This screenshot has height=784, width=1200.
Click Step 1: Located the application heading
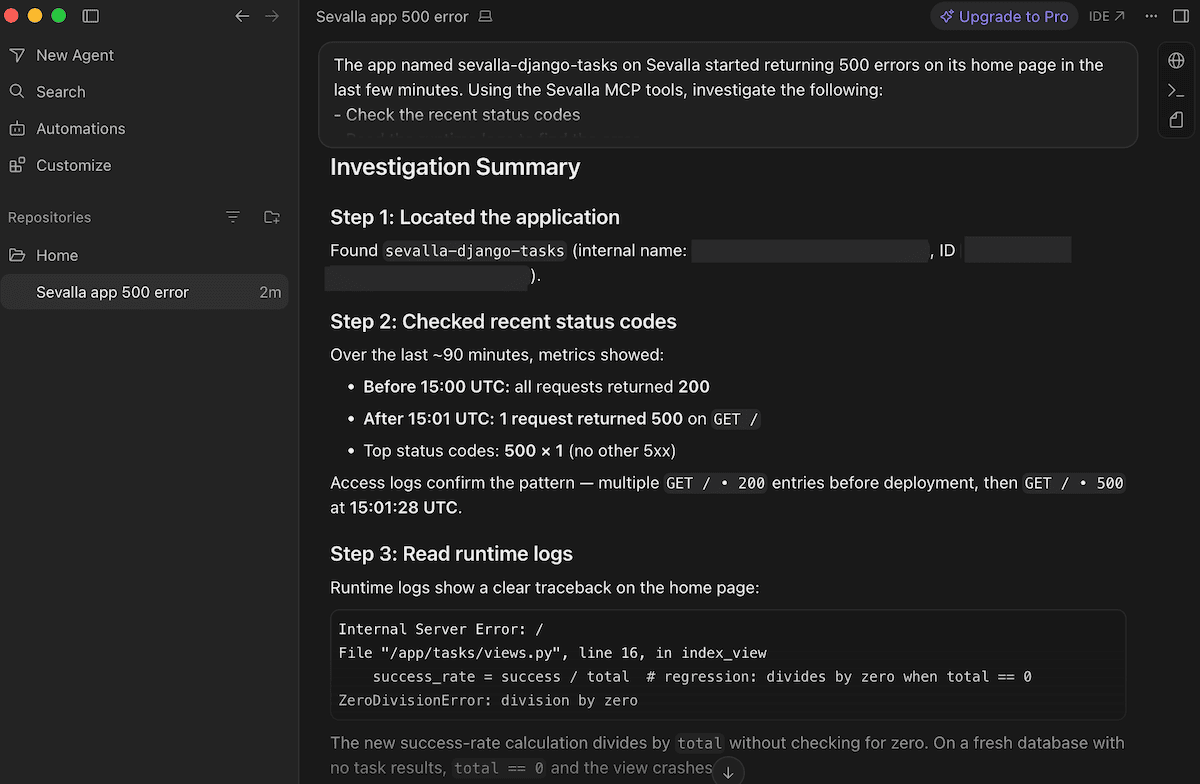pos(475,217)
